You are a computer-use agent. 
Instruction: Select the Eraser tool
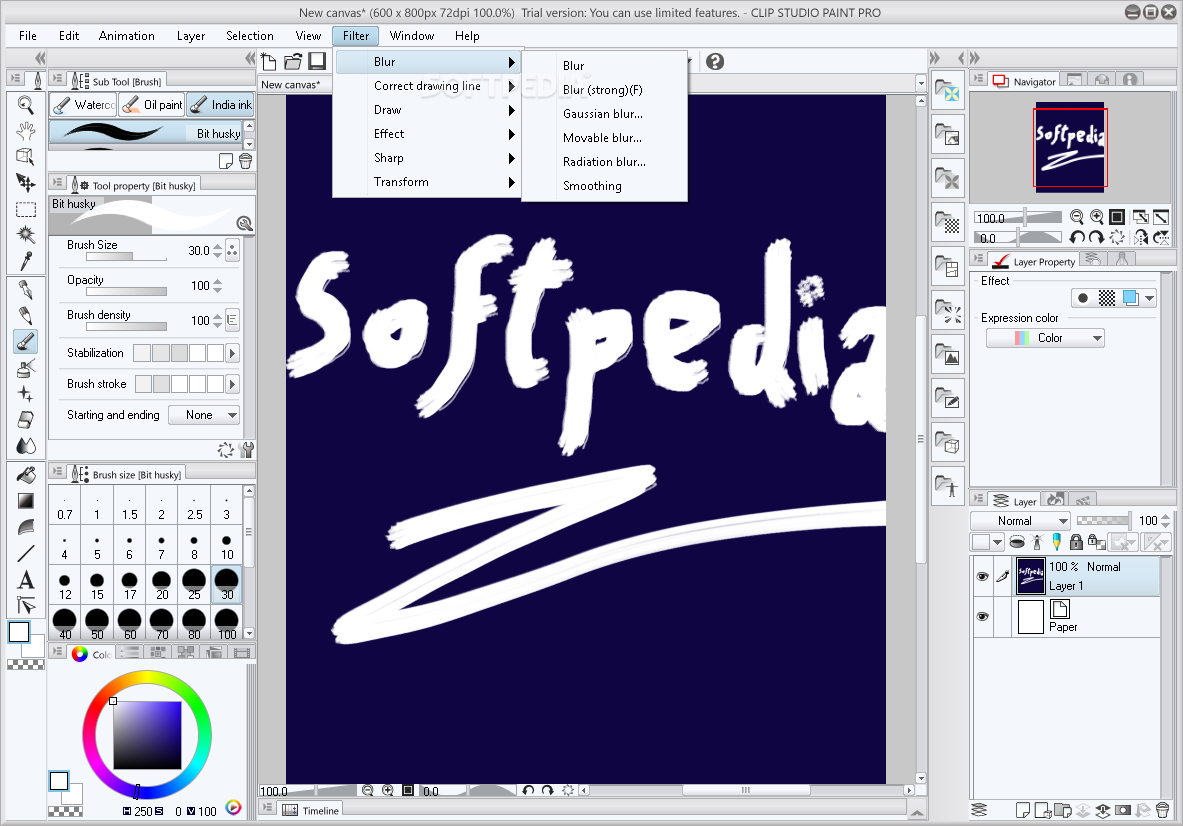tap(26, 419)
